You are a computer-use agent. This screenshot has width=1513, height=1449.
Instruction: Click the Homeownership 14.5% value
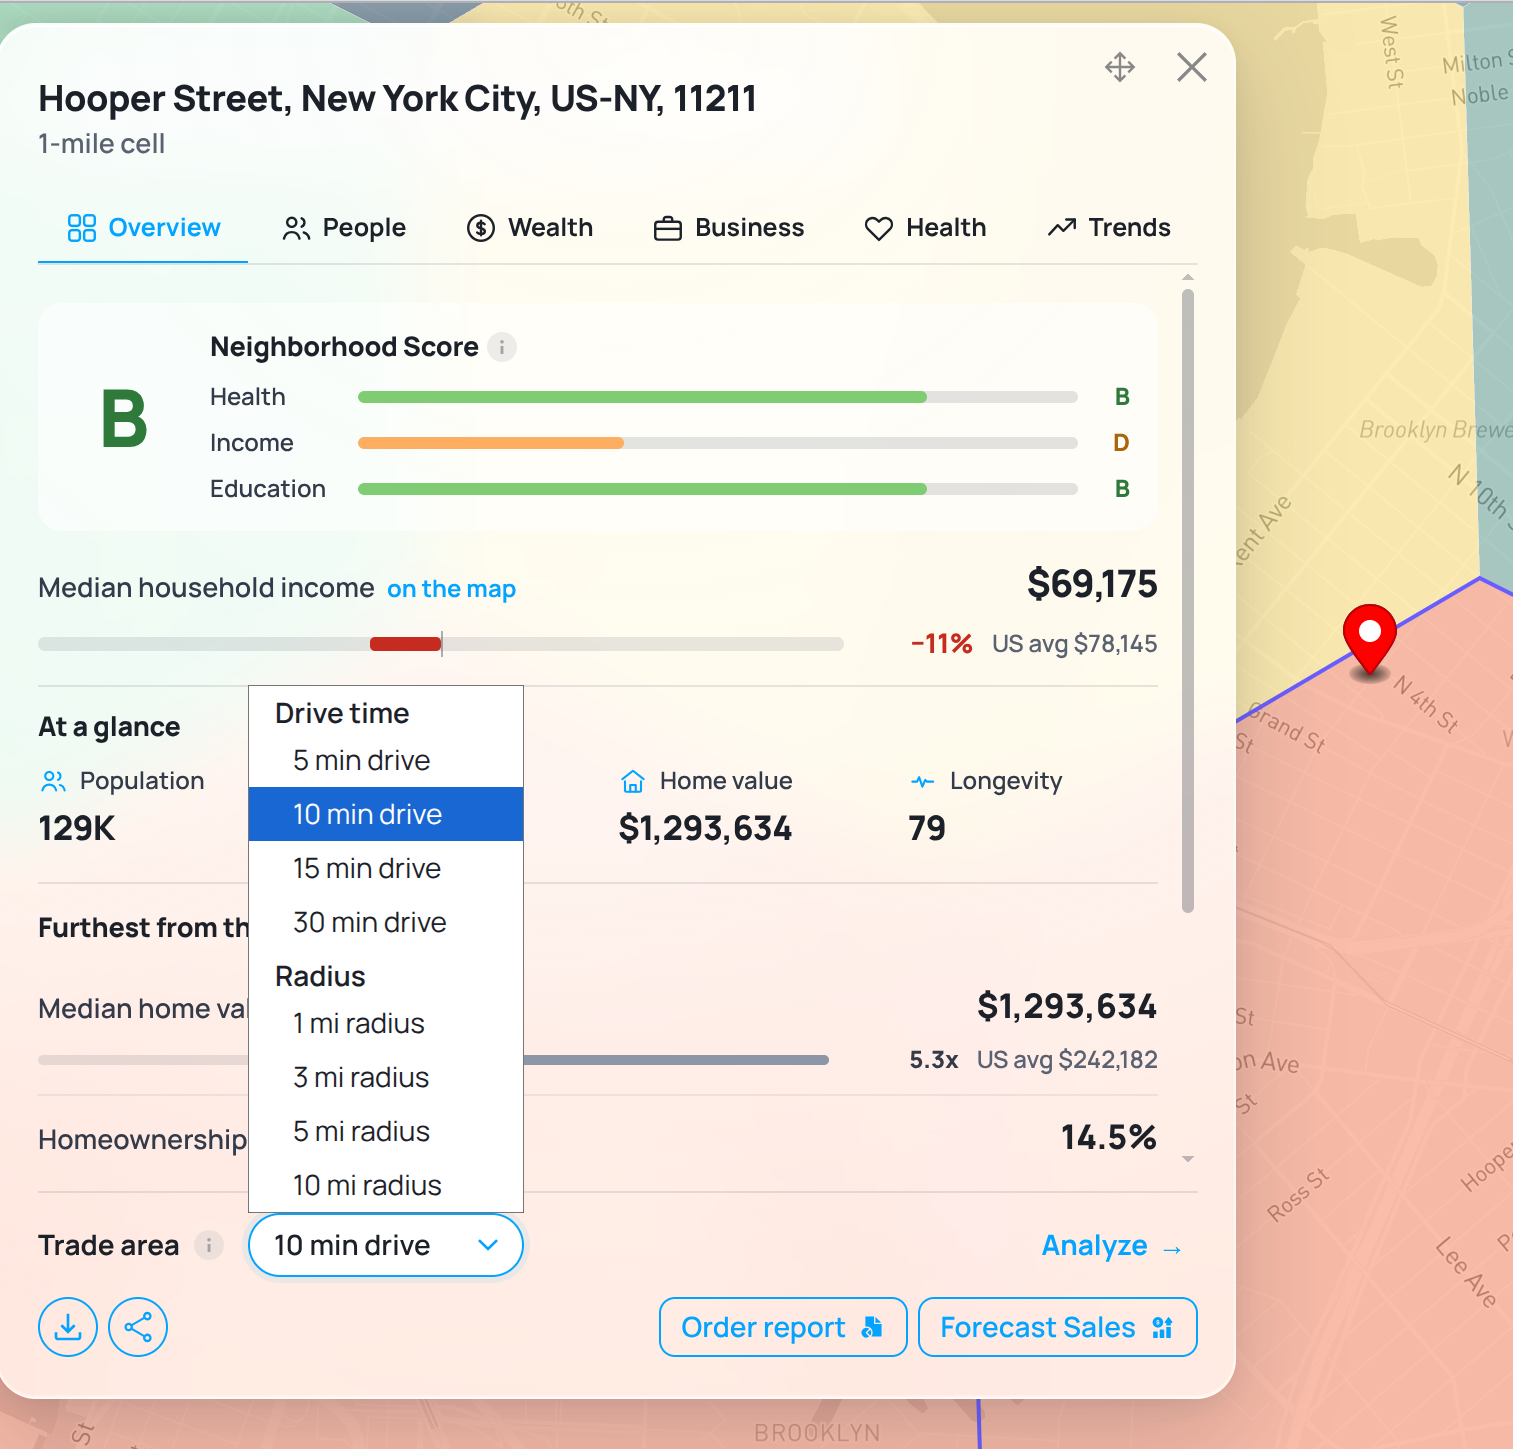1108,1138
